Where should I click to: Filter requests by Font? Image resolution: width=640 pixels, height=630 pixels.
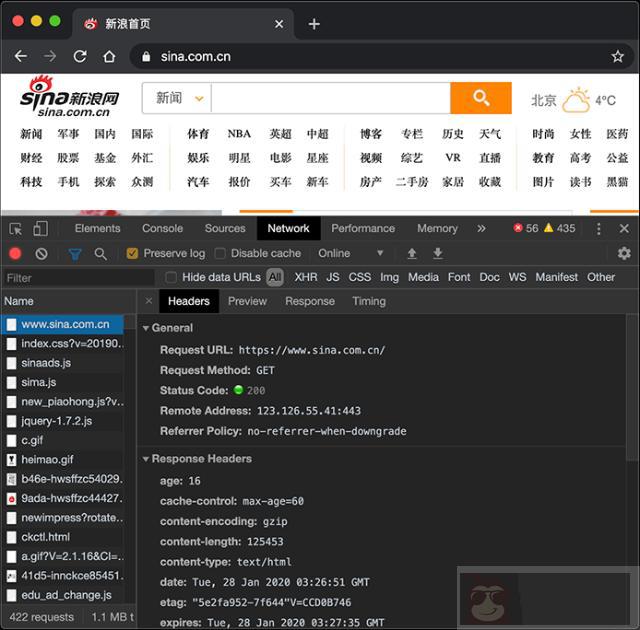459,277
